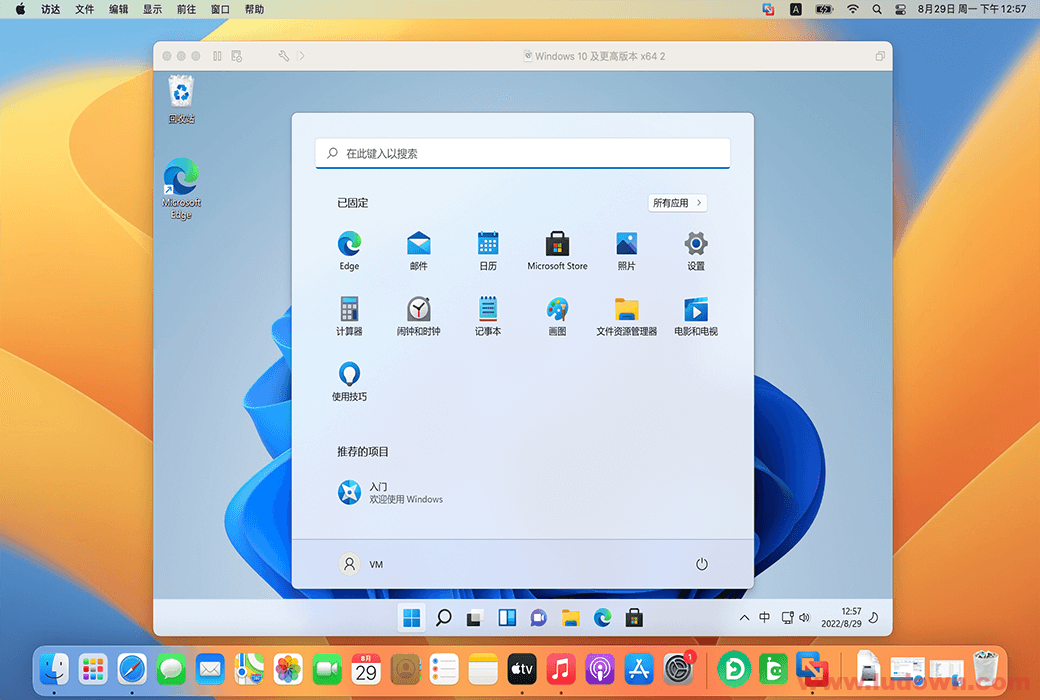Open 帮助 Help menu
The image size is (1040, 700).
255,9
